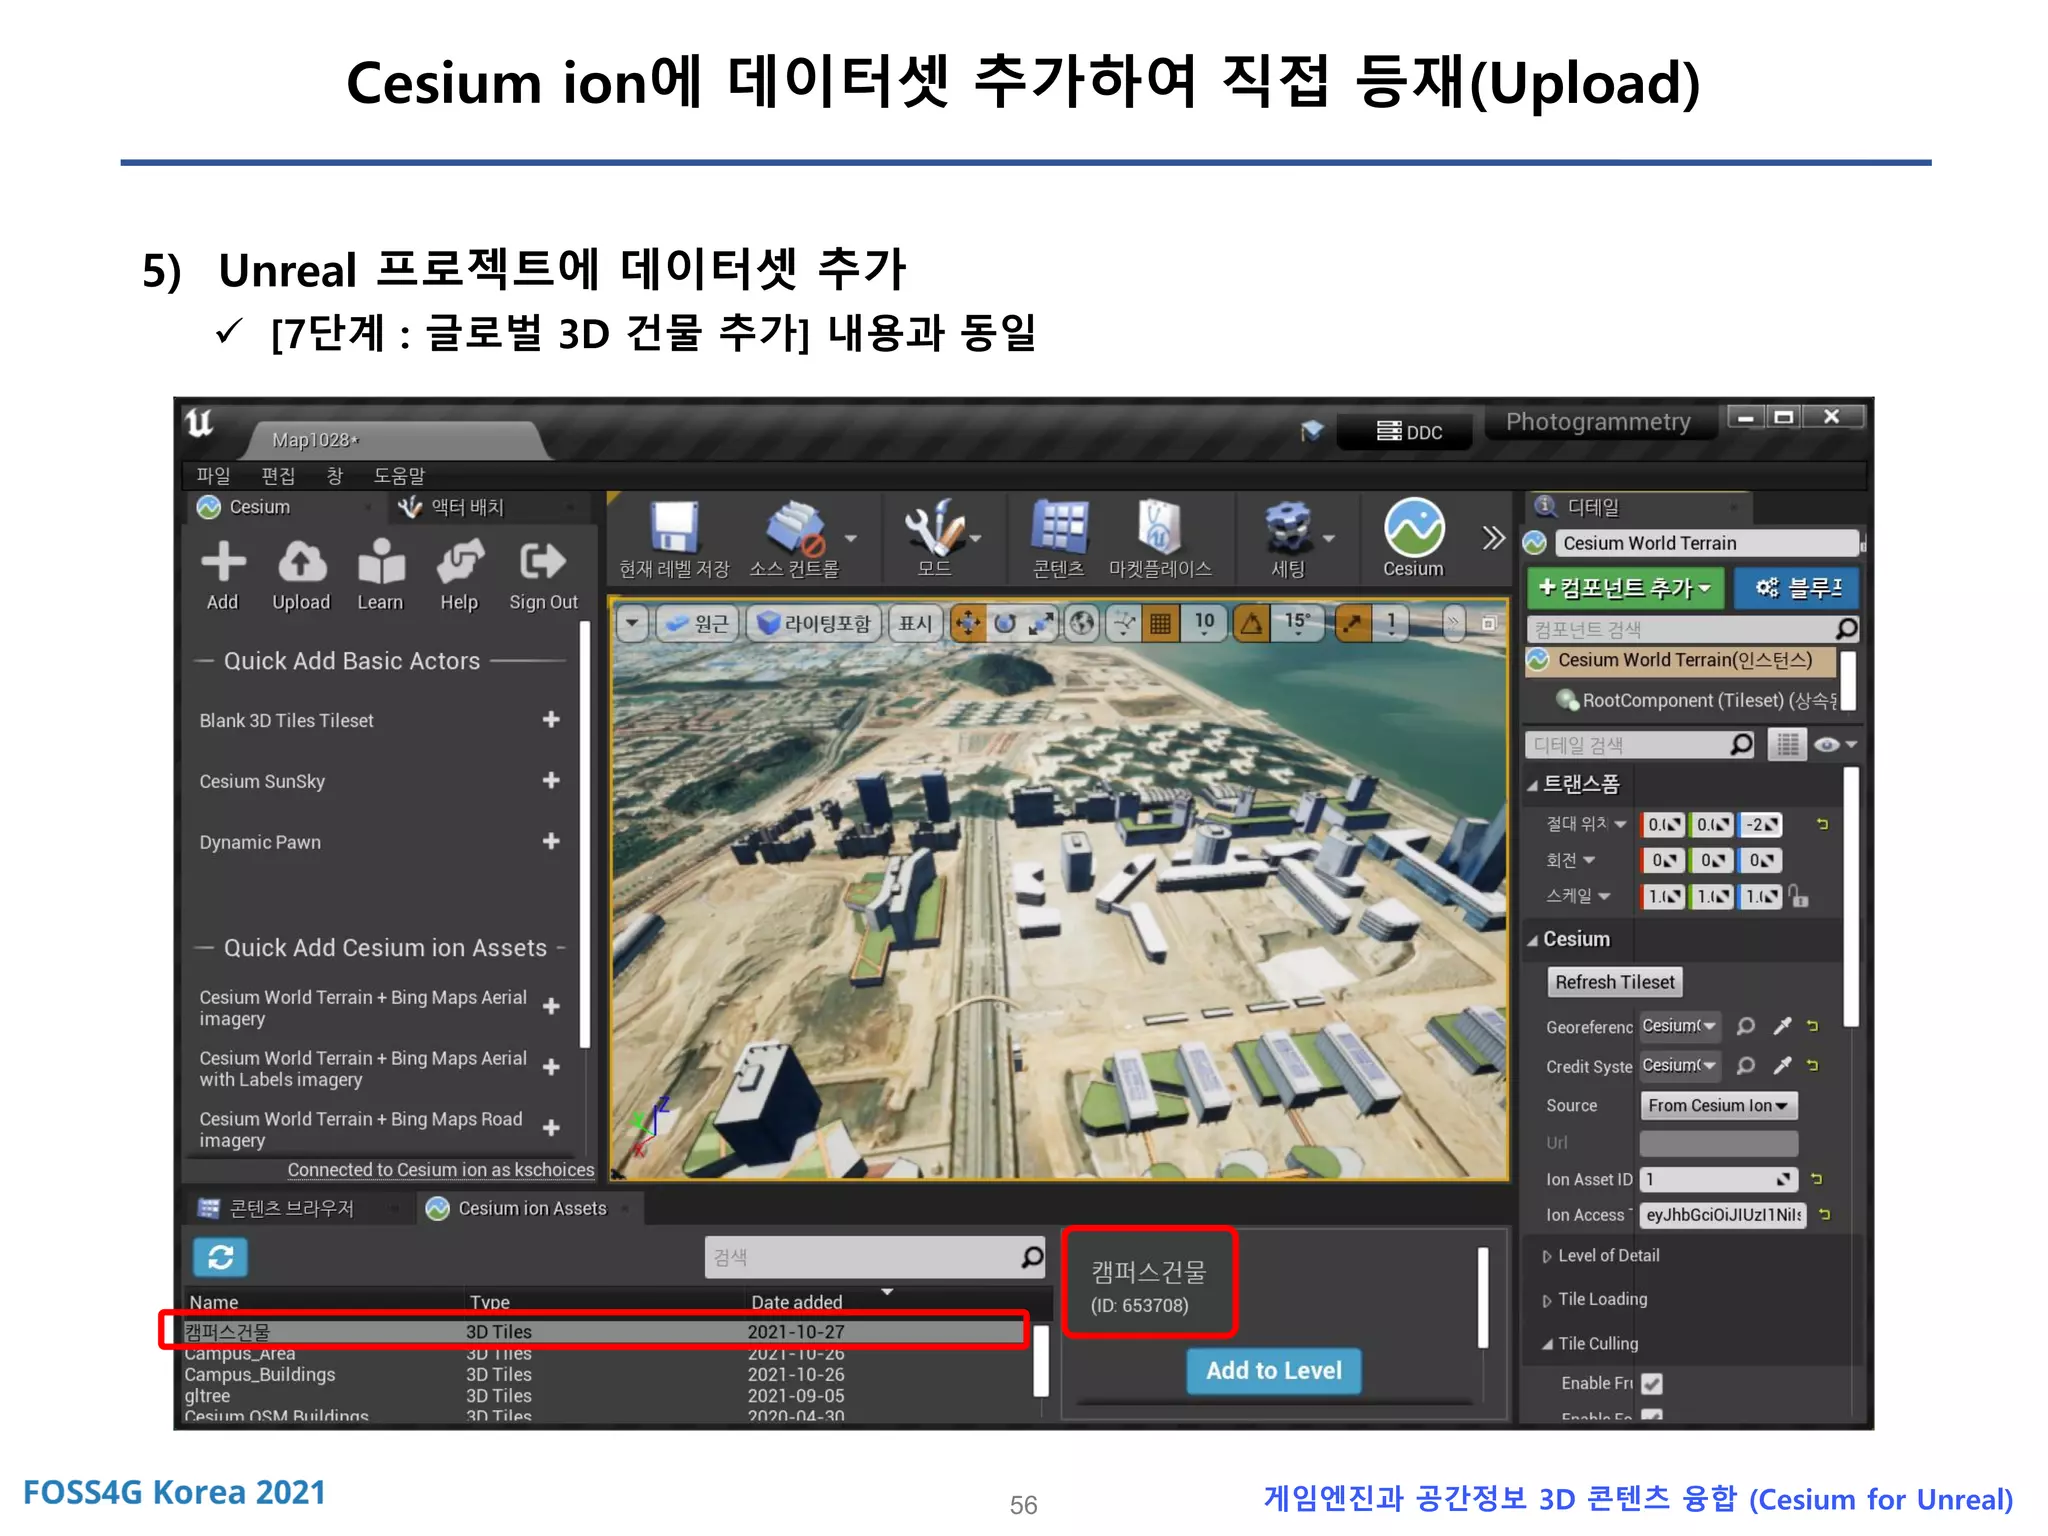Expand toolbar overflow double-chevron
The image size is (2048, 1536).
click(1493, 538)
